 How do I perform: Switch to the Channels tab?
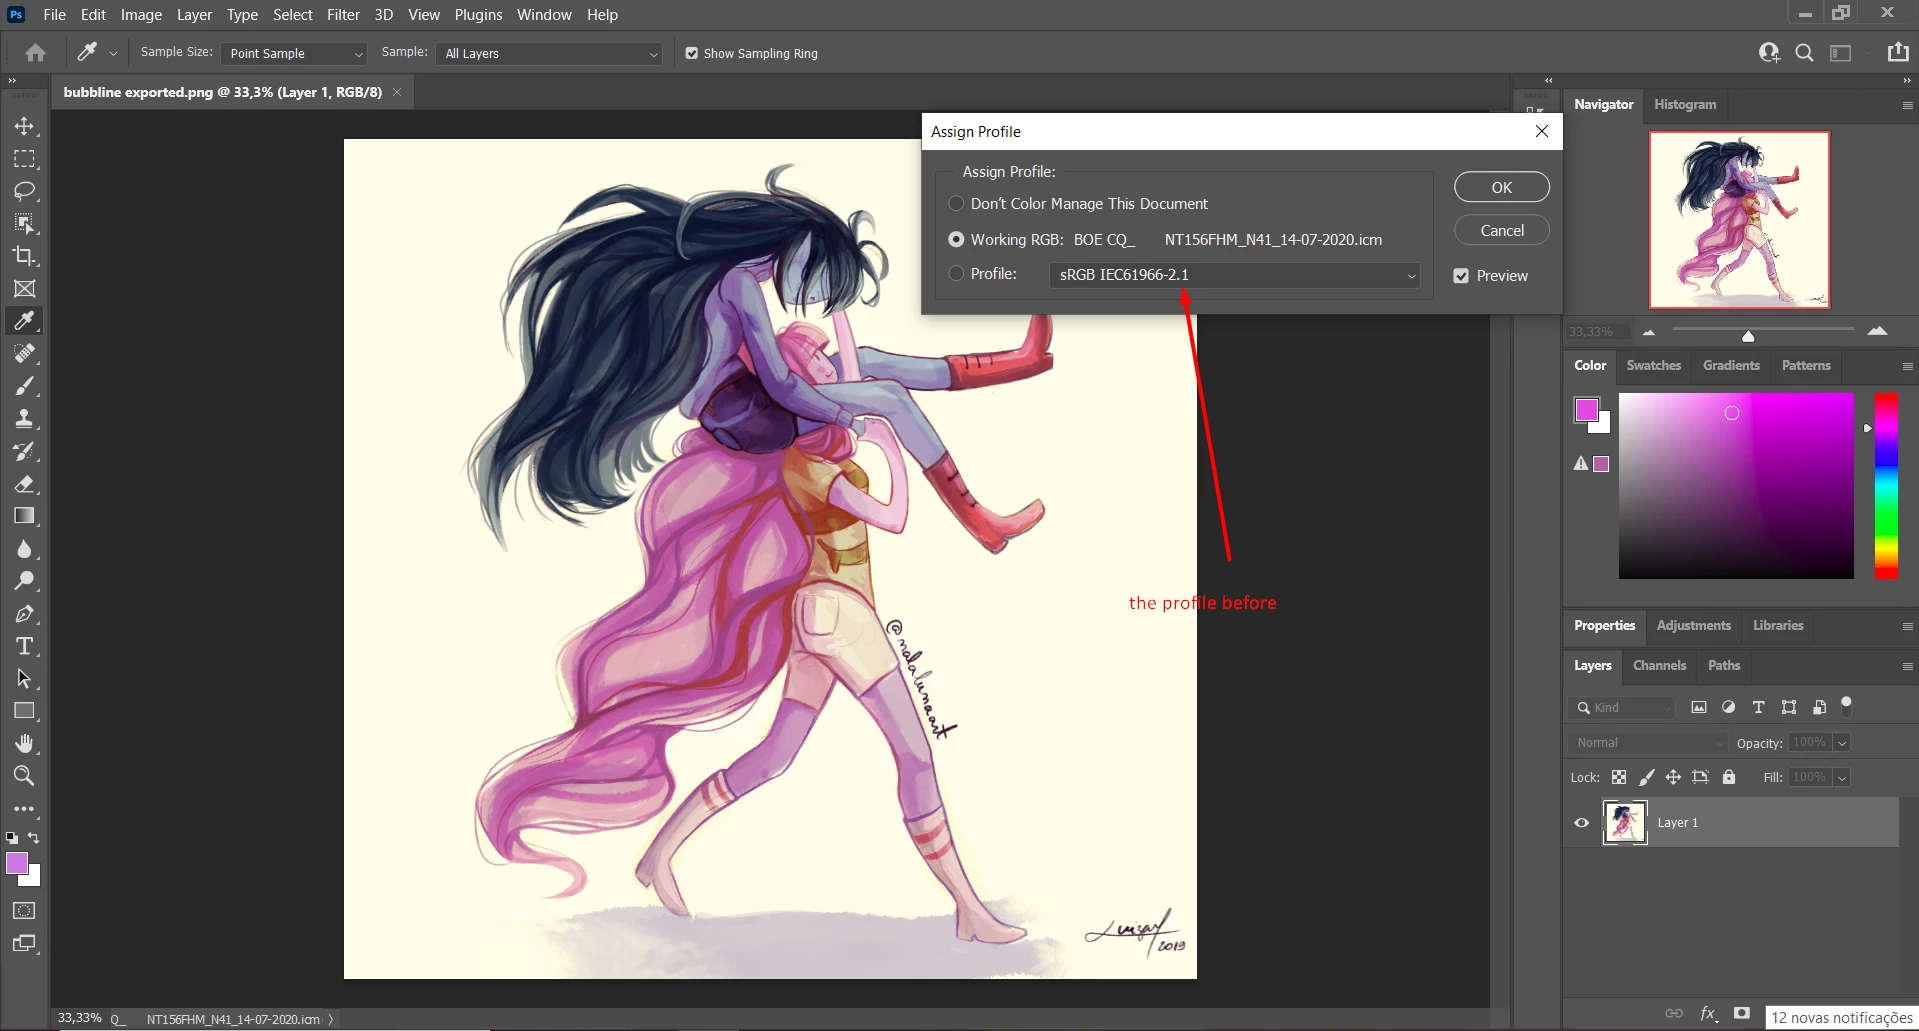(1659, 665)
